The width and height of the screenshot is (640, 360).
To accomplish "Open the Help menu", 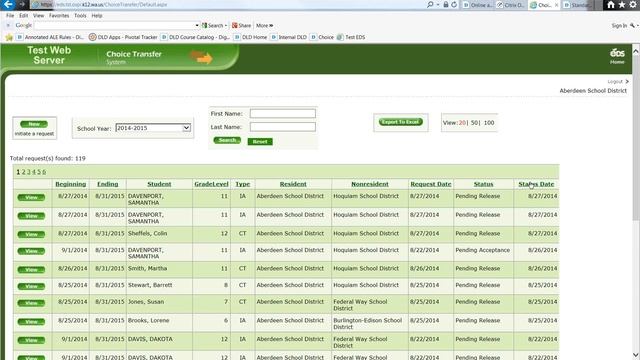I will tap(97, 16).
